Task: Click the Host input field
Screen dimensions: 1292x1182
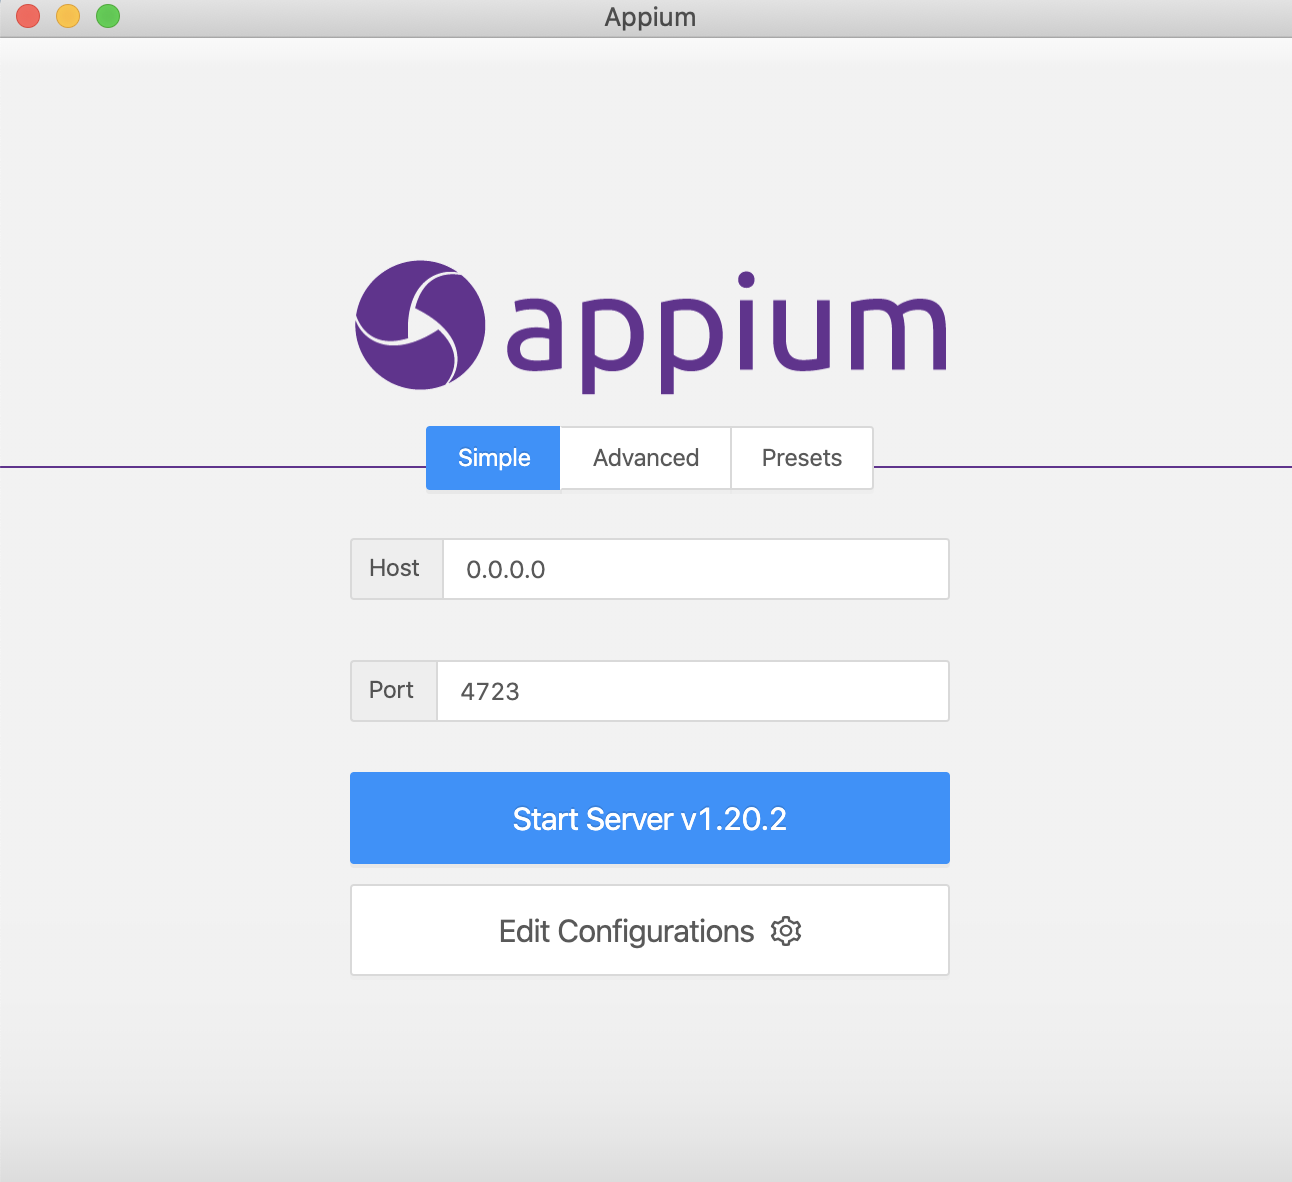Action: pyautogui.click(x=696, y=569)
